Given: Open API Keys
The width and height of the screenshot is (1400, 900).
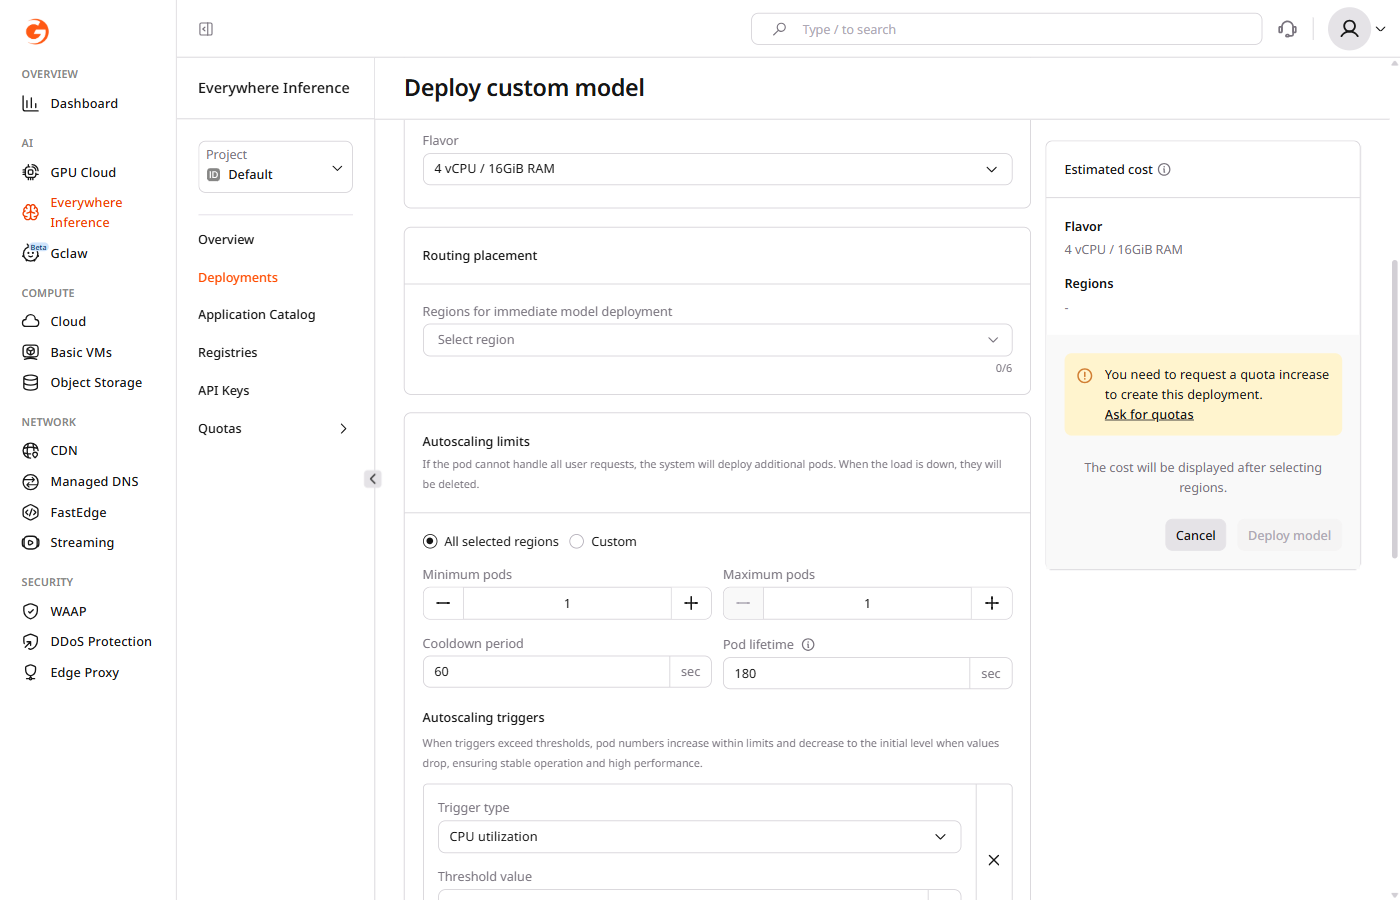Looking at the screenshot, I should point(224,390).
